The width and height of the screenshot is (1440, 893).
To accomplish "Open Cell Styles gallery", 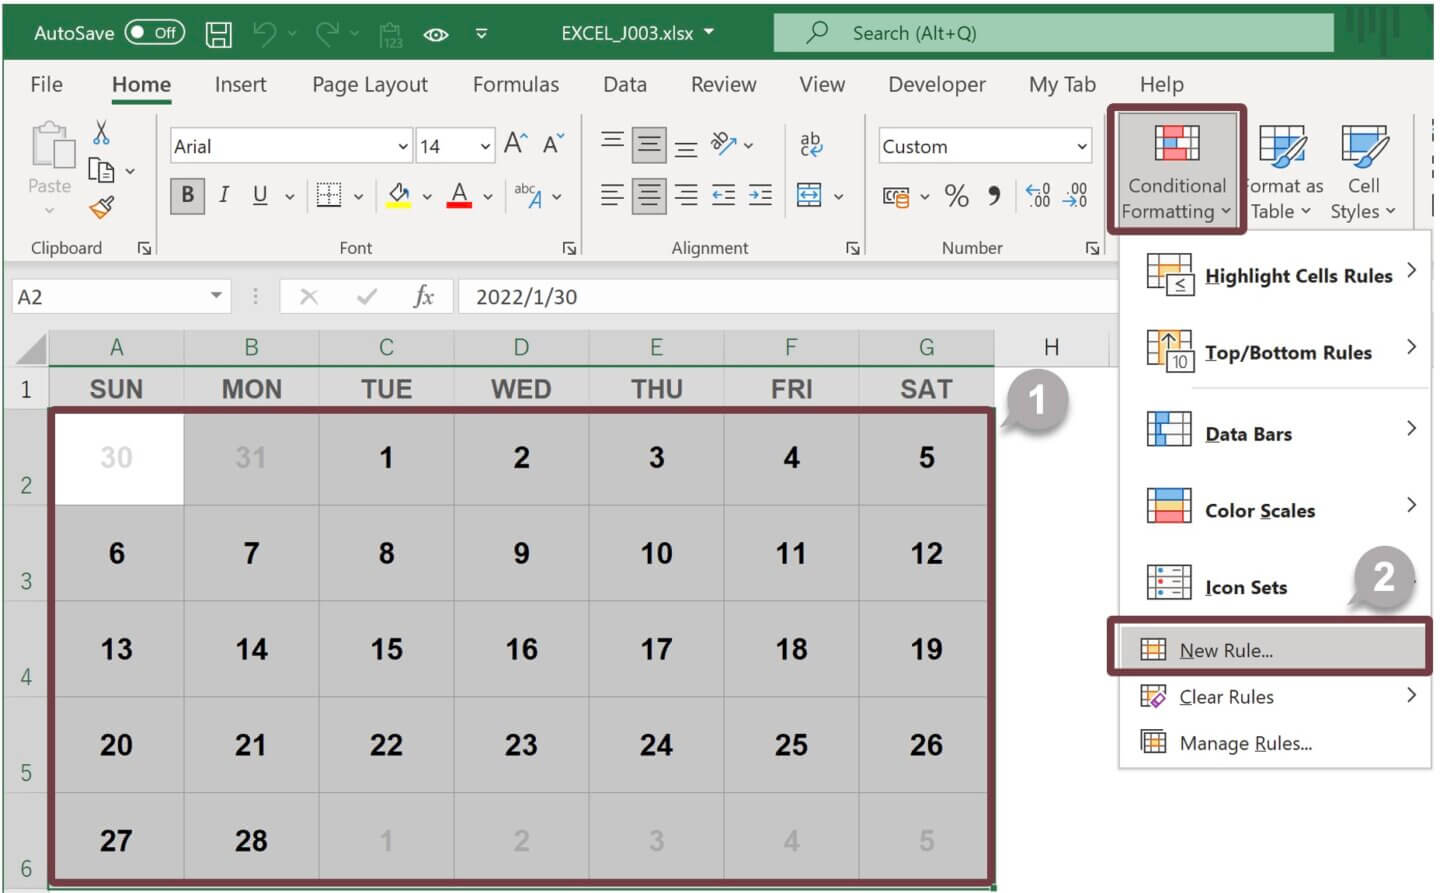I will click(1363, 170).
